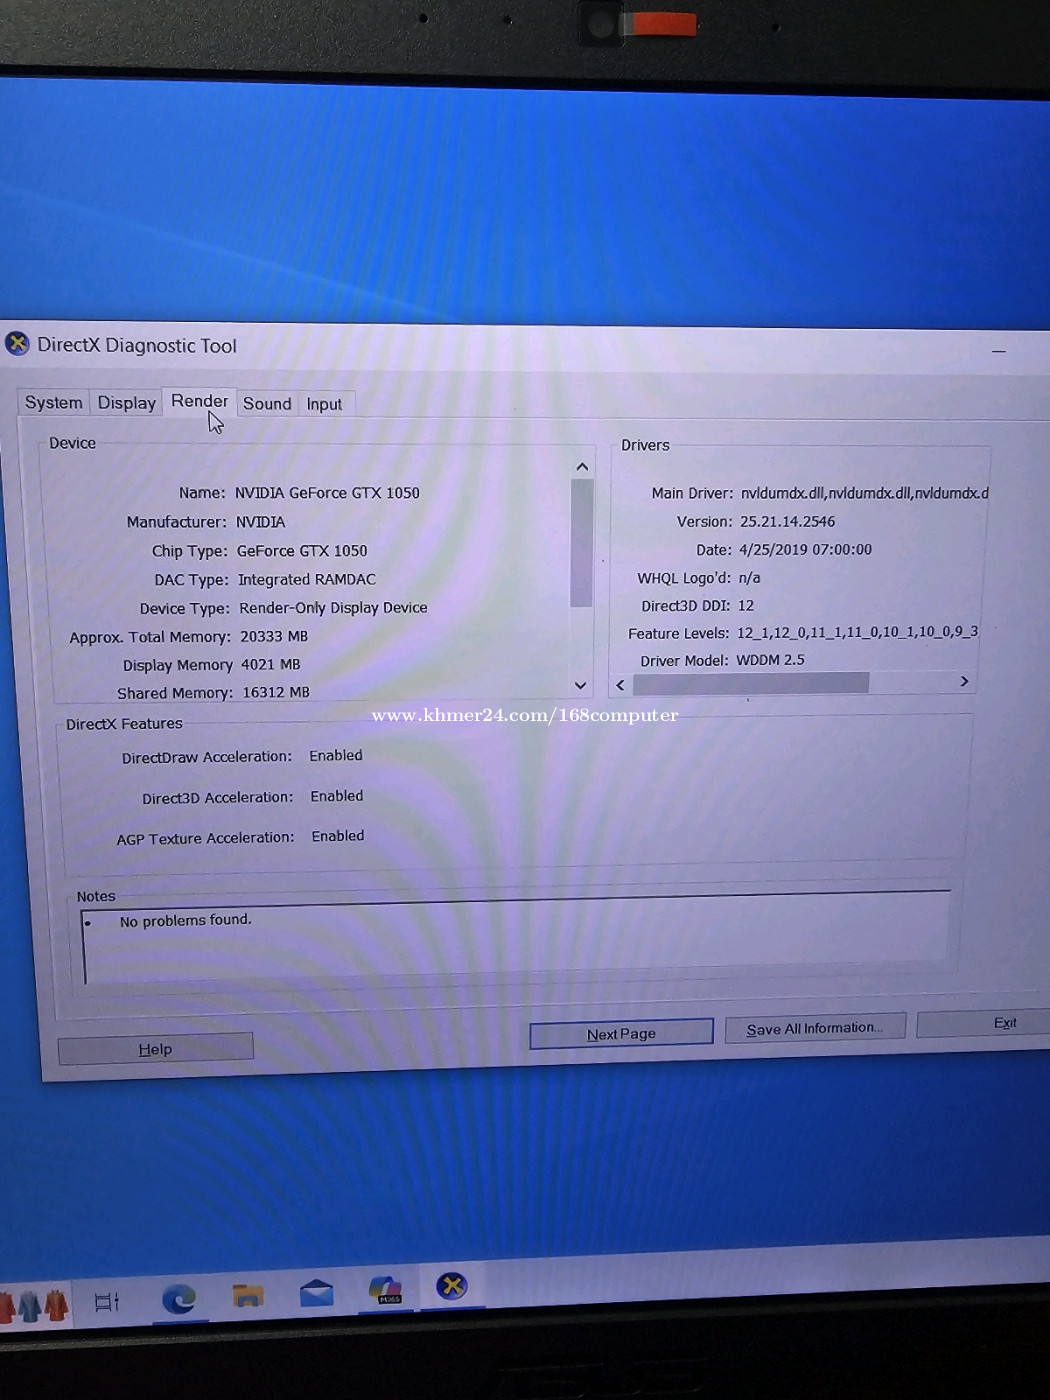Open File Explorer from the taskbar
1050x1400 pixels.
coord(248,1296)
